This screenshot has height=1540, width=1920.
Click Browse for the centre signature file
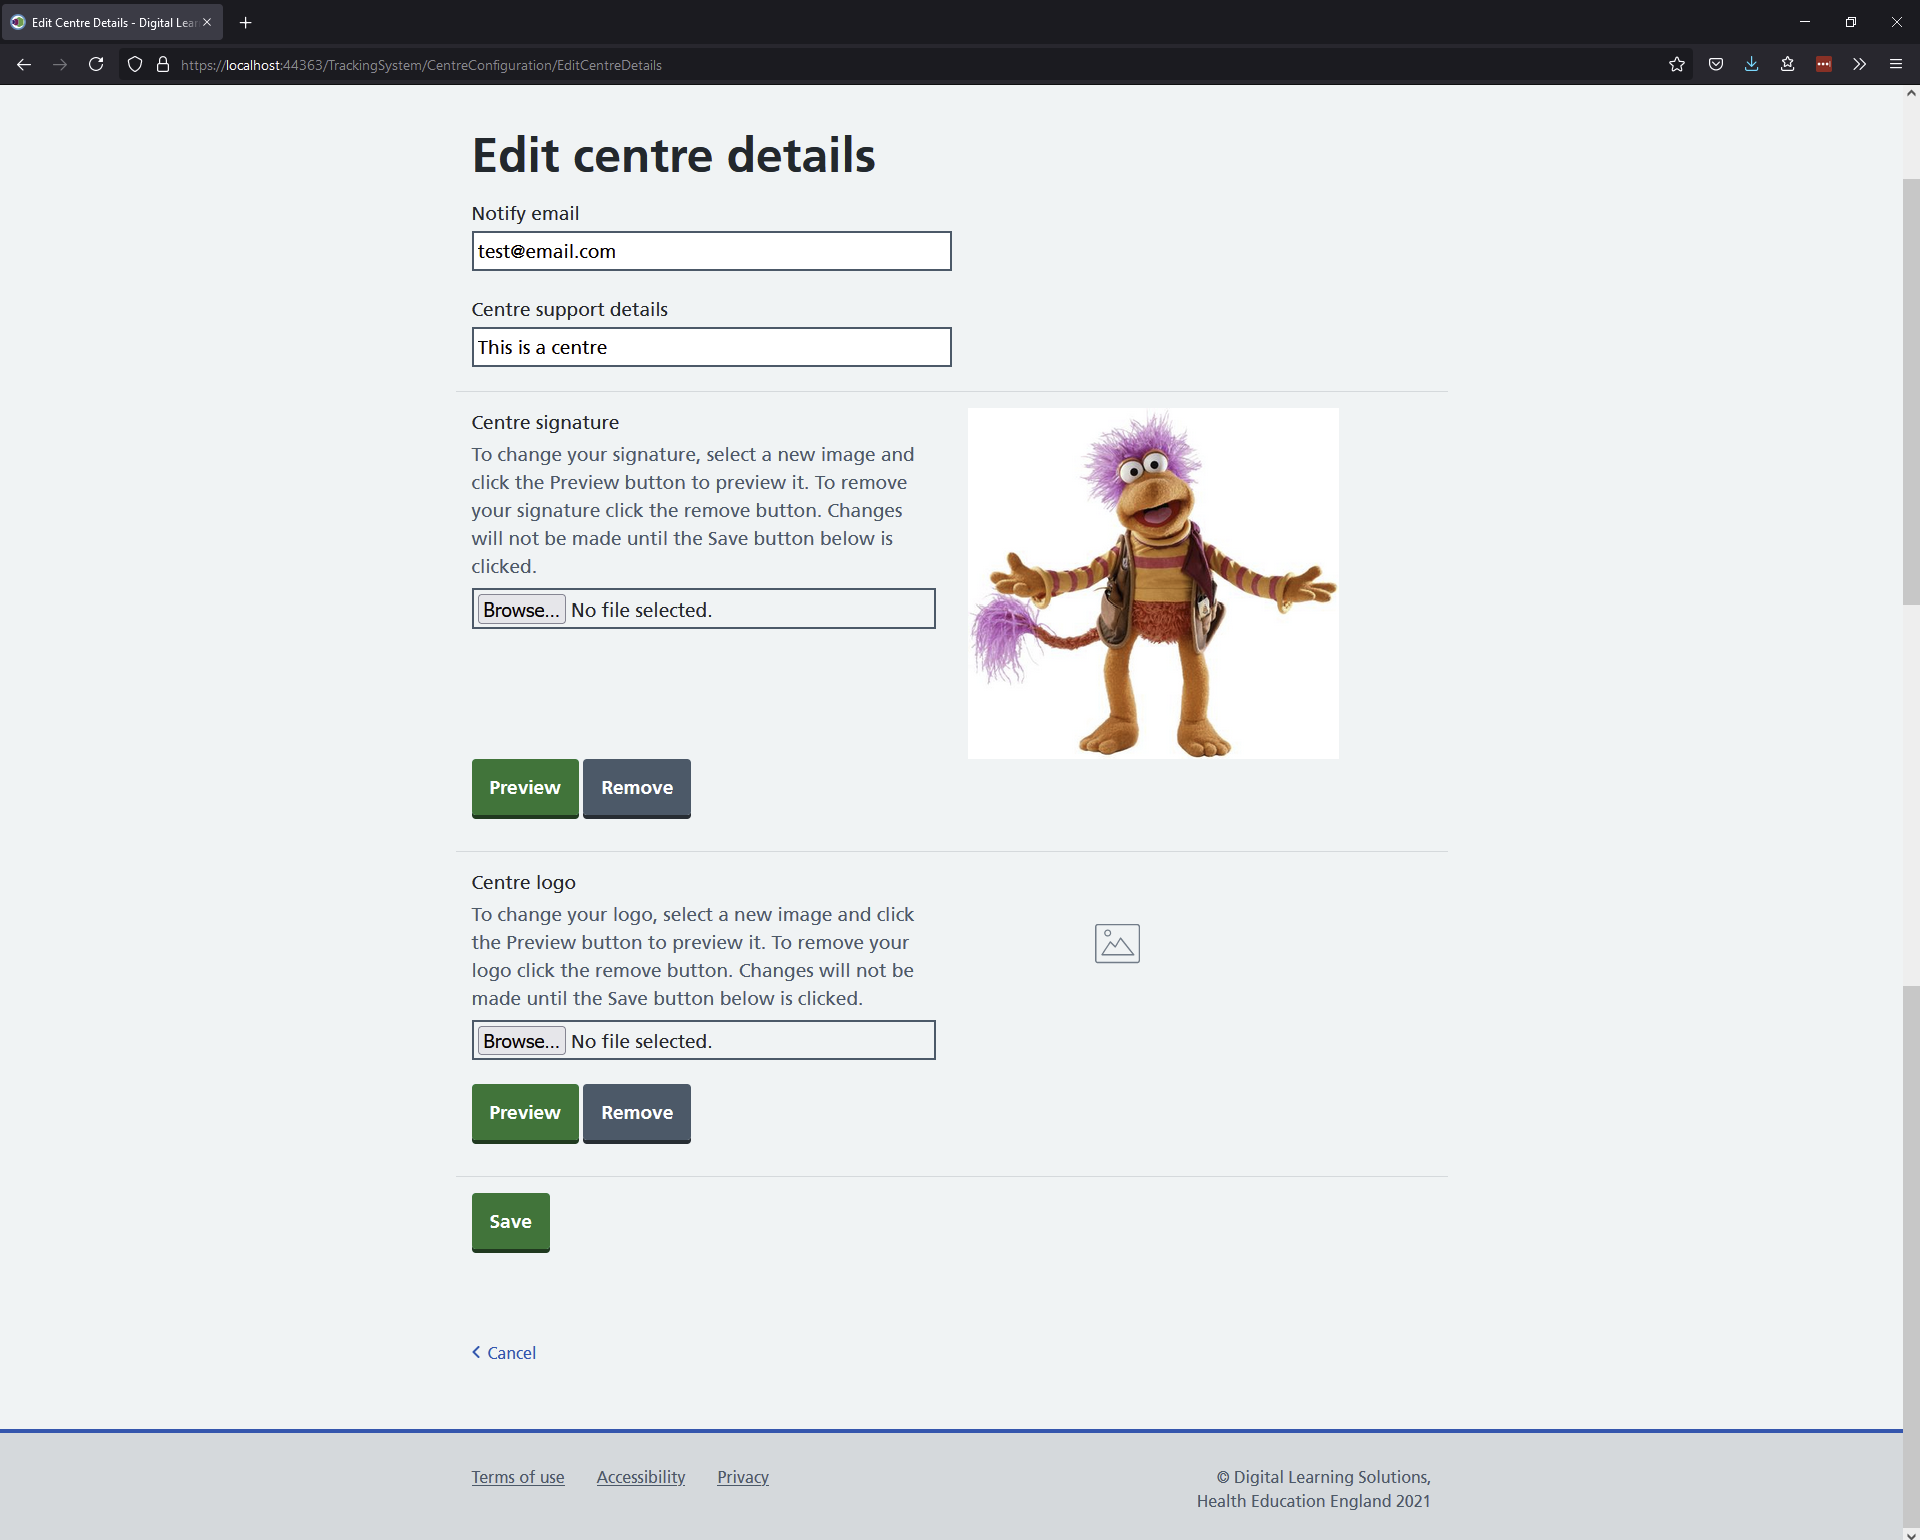click(x=521, y=610)
